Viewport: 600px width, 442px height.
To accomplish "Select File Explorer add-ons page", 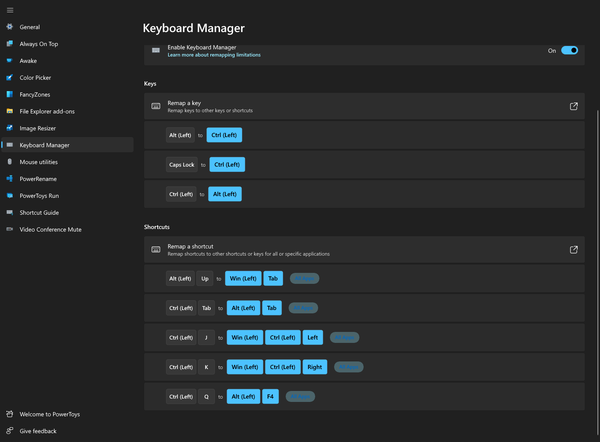I will 46,111.
